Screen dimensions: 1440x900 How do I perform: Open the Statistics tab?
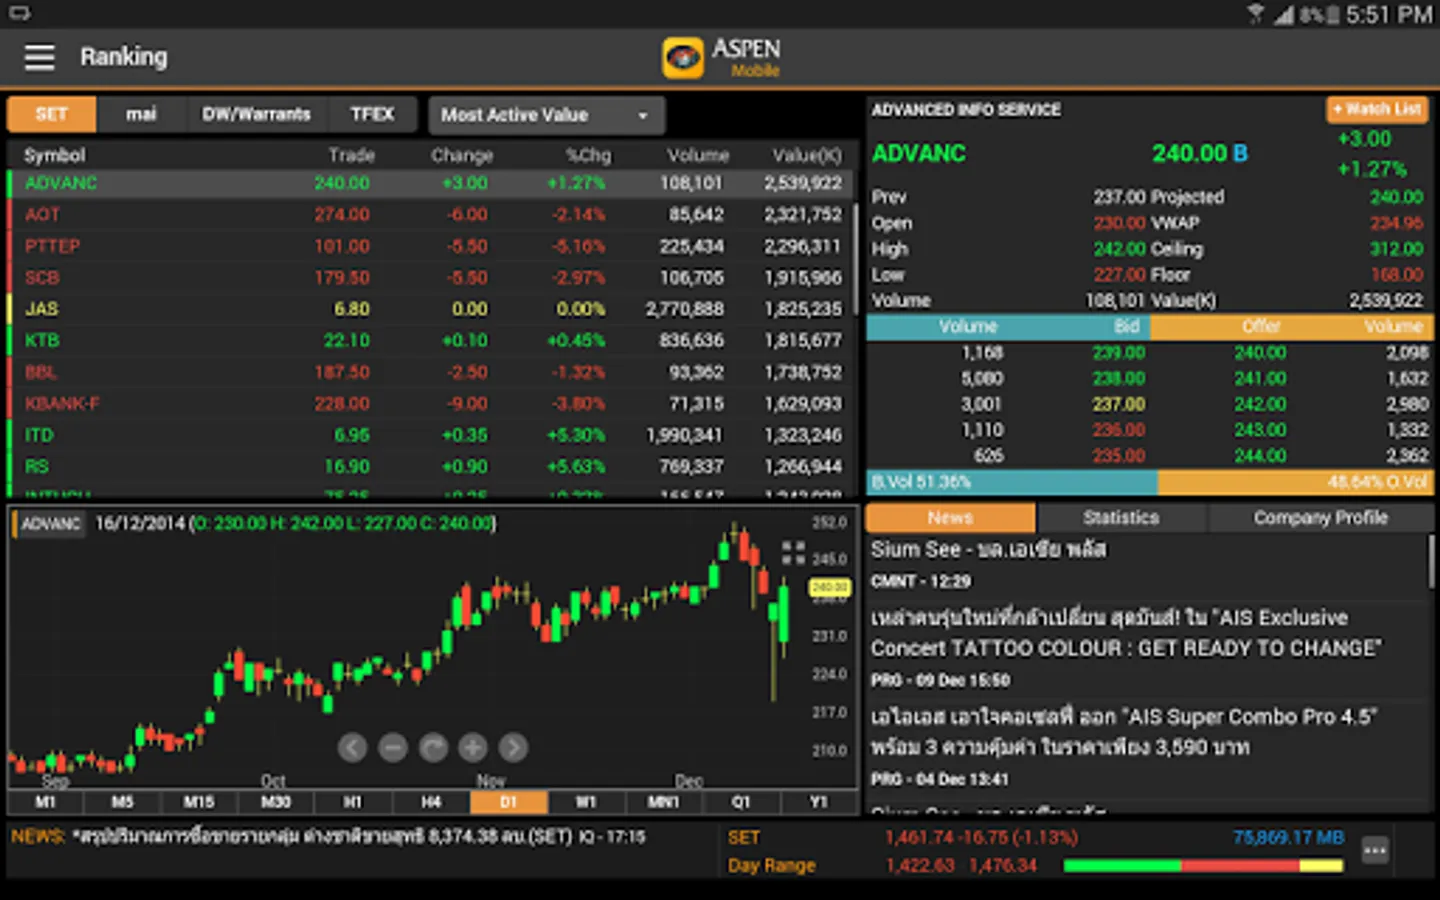pos(1121,517)
